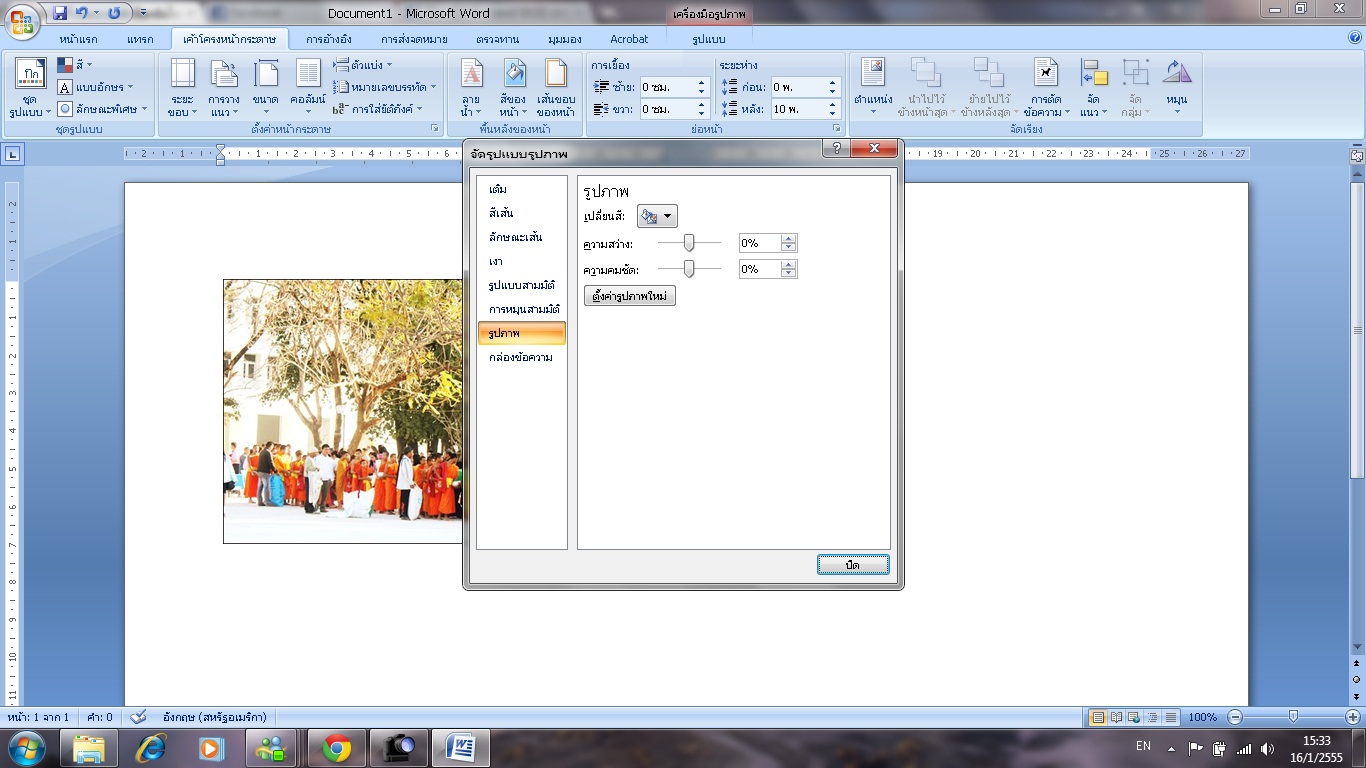Open the Page Color (สีของหน้า) menu
Image resolution: width=1366 pixels, height=768 pixels.
point(513,88)
